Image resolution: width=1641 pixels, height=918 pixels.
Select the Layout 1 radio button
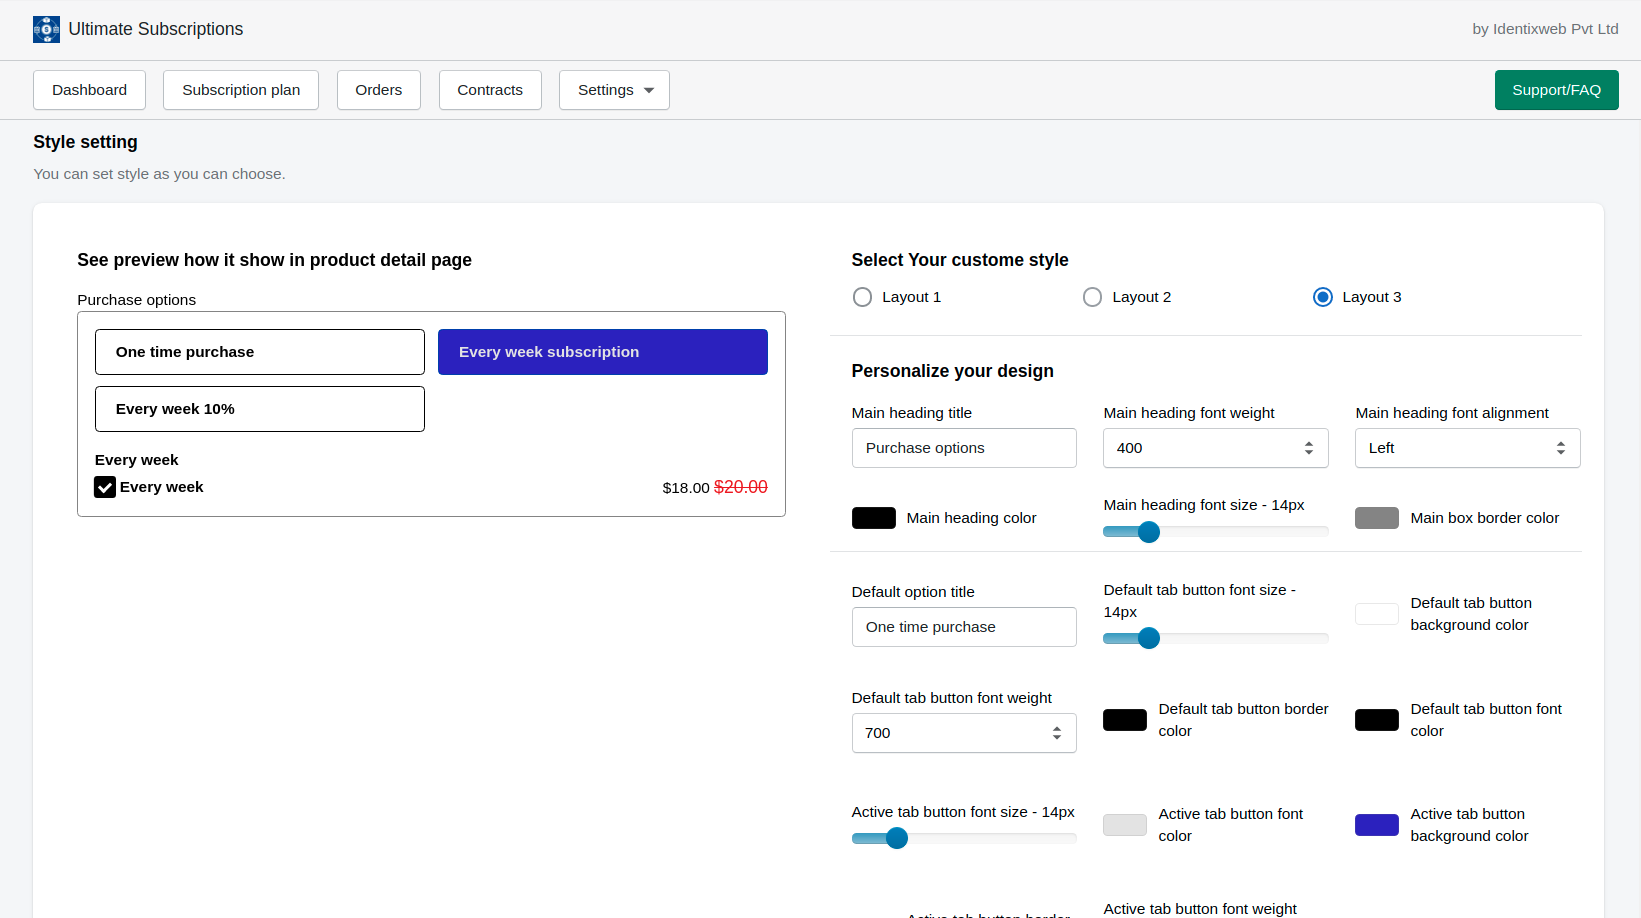pos(862,296)
